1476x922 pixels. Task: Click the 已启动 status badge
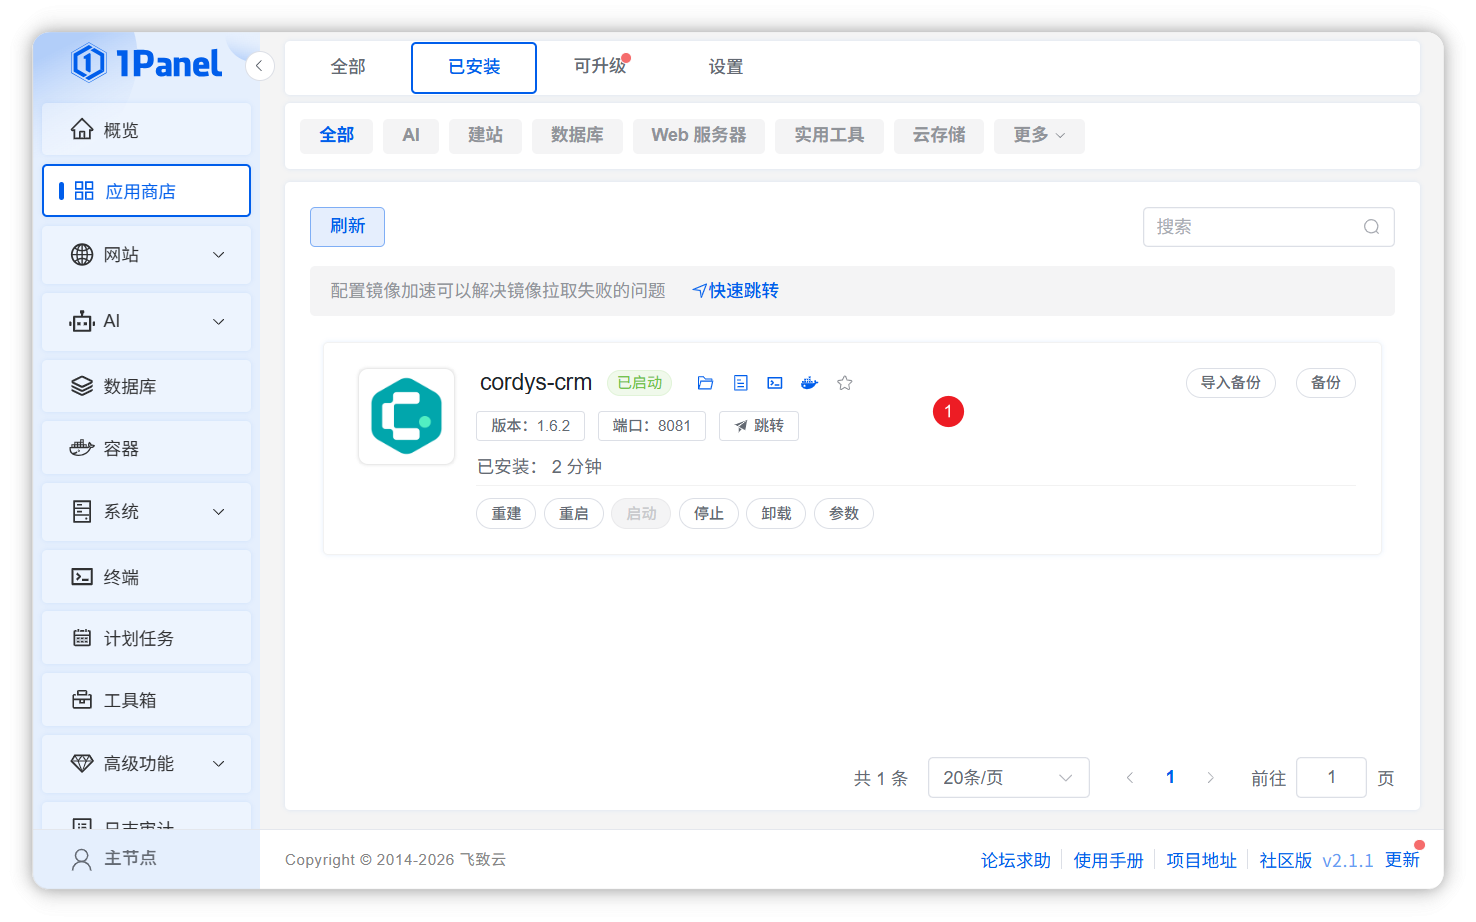640,383
